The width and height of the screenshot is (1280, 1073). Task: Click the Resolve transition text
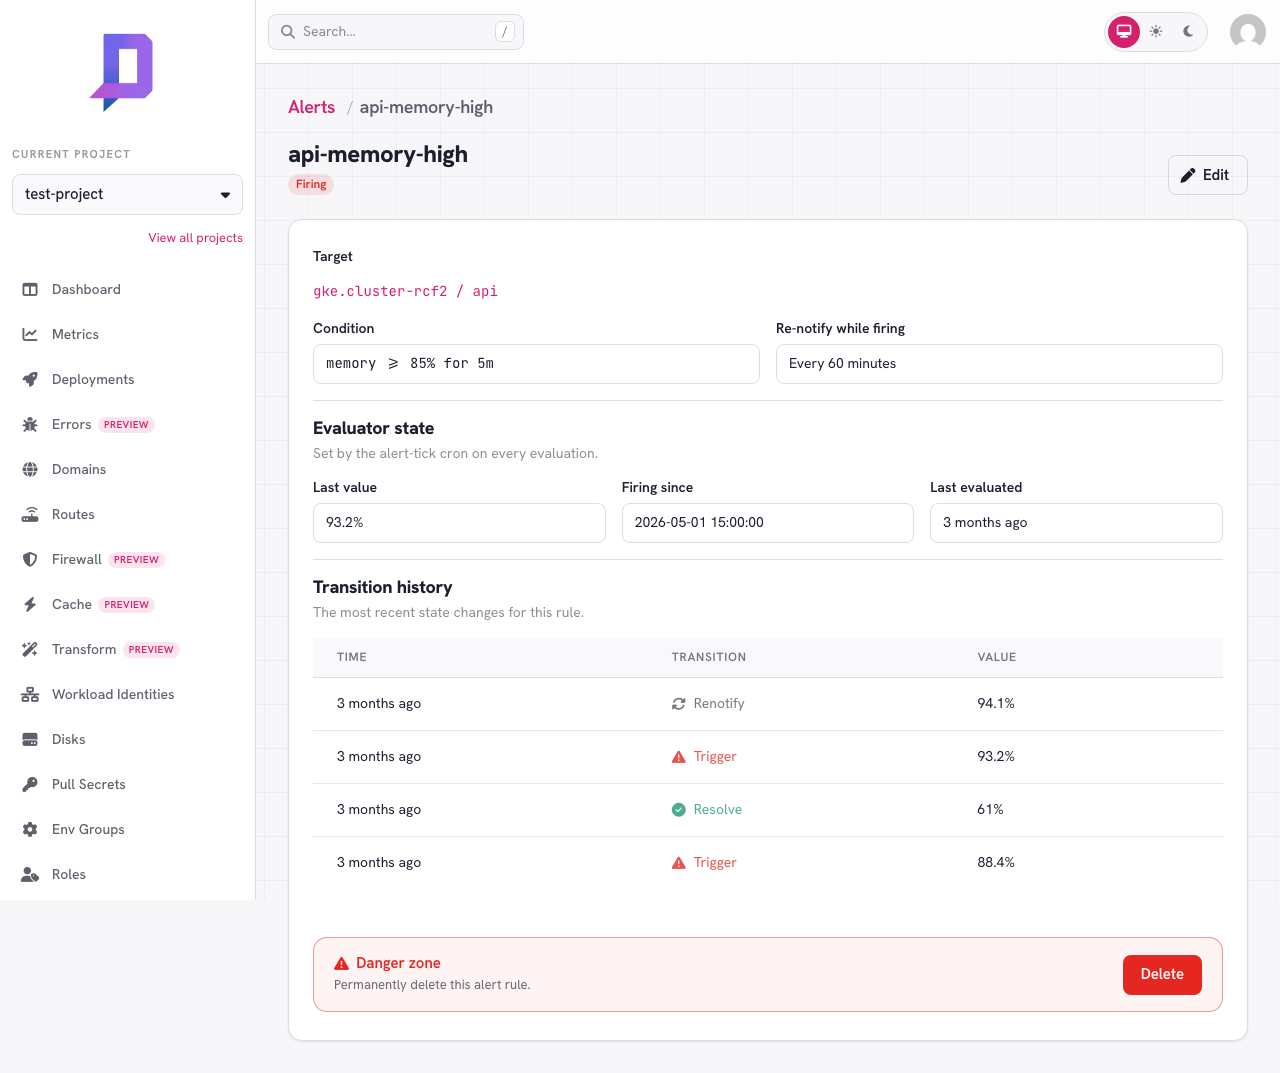click(718, 810)
